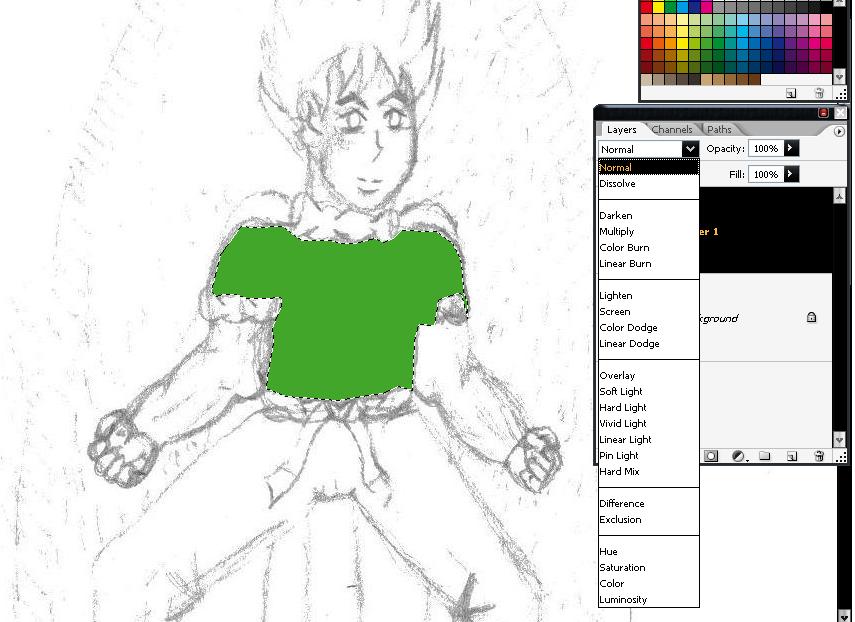Open the Fill slider arrow
Screen dimensions: 855x622
click(791, 174)
